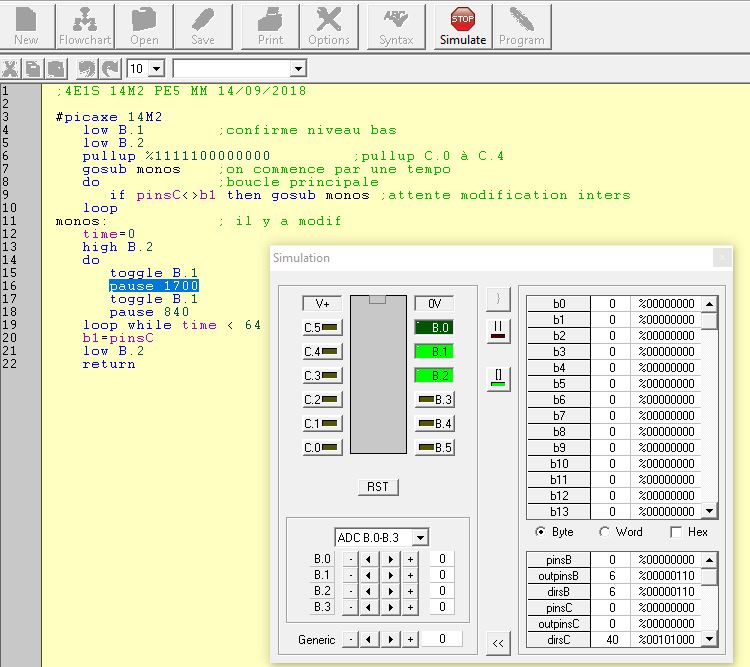The image size is (750, 667).
Task: Collapse the simulation panel with << button
Action: [497, 644]
